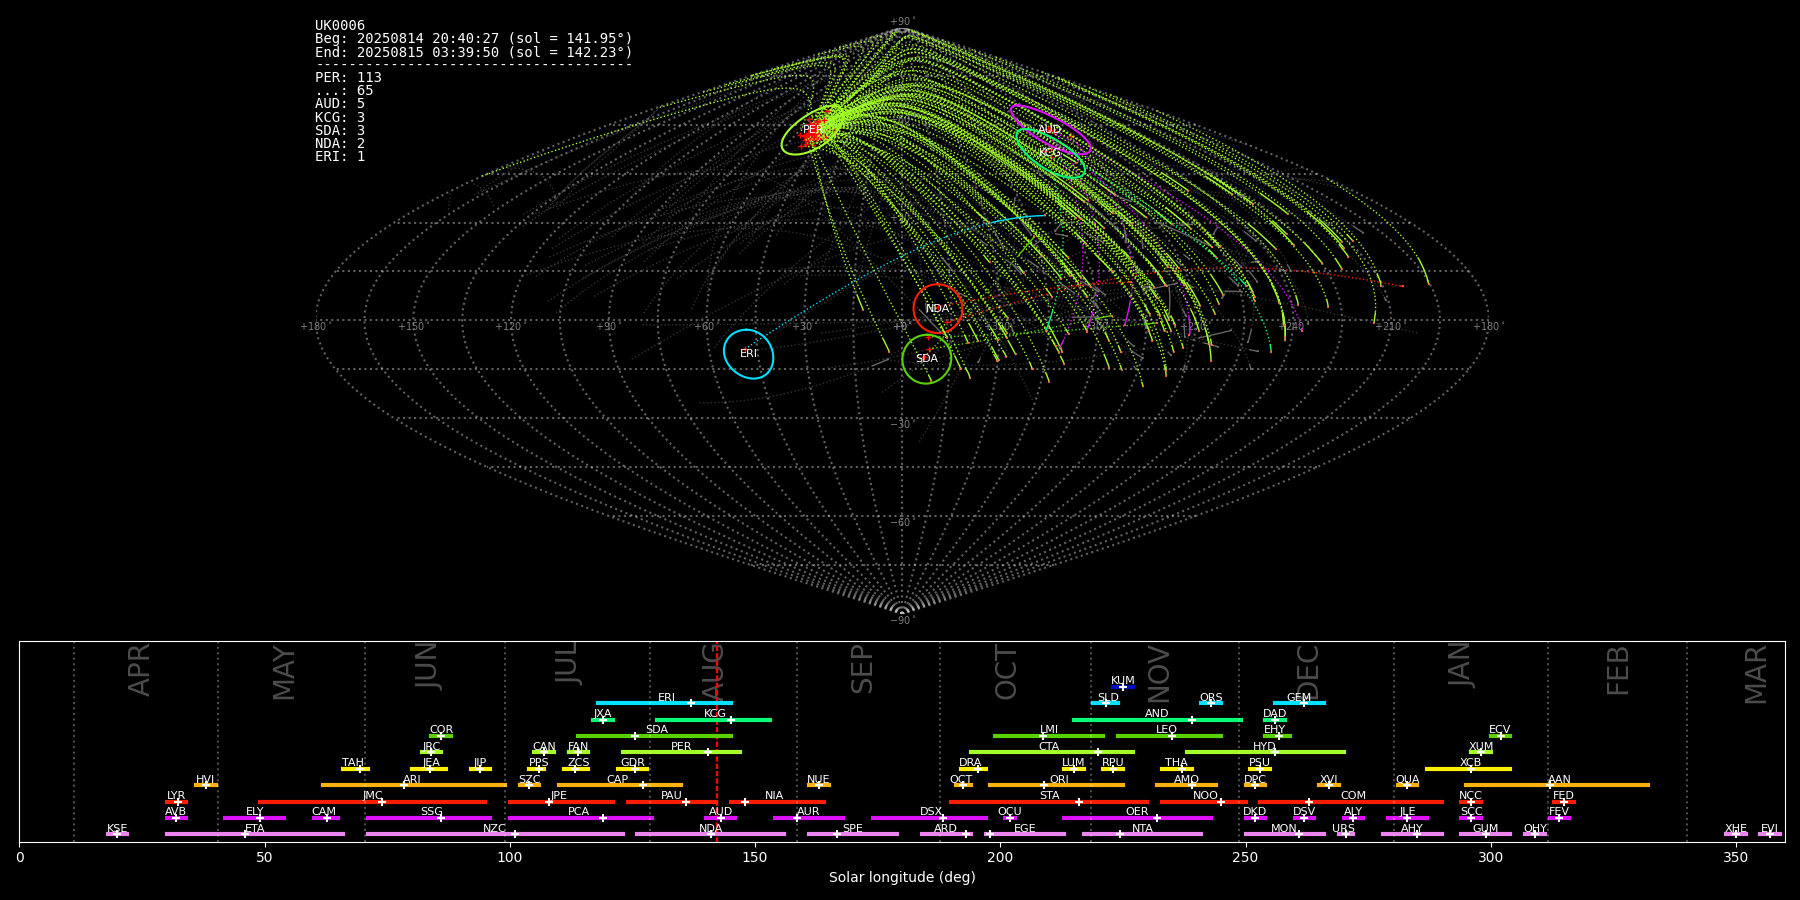
Task: Click the blue KUM shower bar
Action: (1123, 687)
